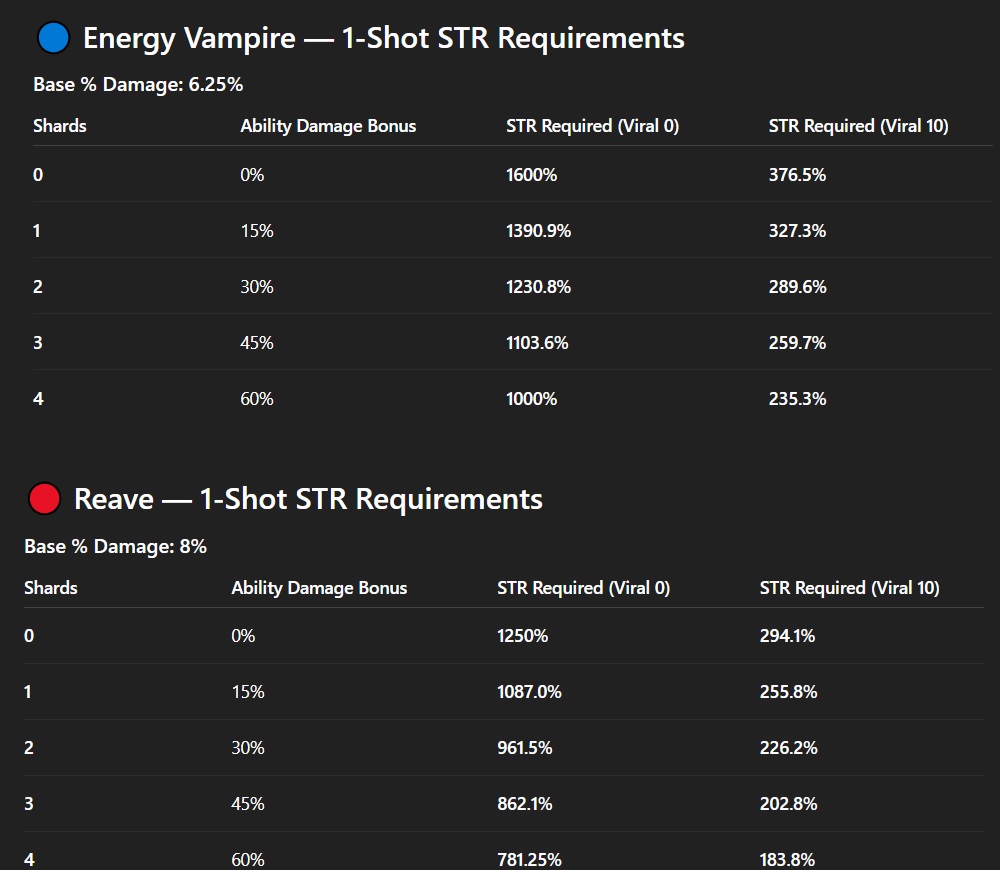Click the '376.5%' cell
Screen dimensions: 1000x870
point(797,175)
